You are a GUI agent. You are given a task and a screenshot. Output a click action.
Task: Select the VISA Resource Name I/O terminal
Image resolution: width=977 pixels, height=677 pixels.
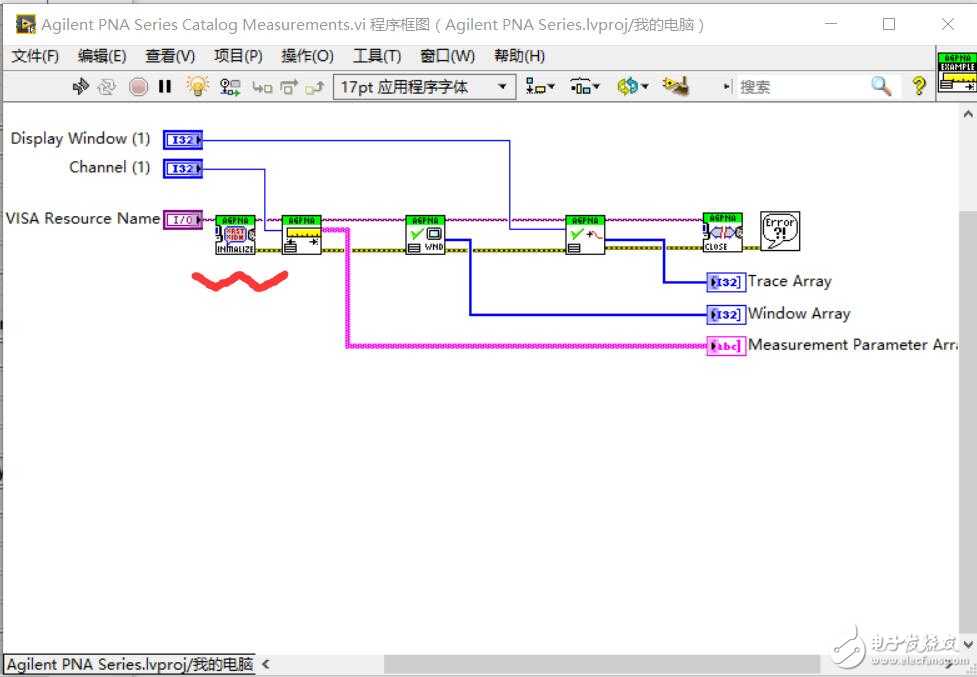tap(183, 220)
